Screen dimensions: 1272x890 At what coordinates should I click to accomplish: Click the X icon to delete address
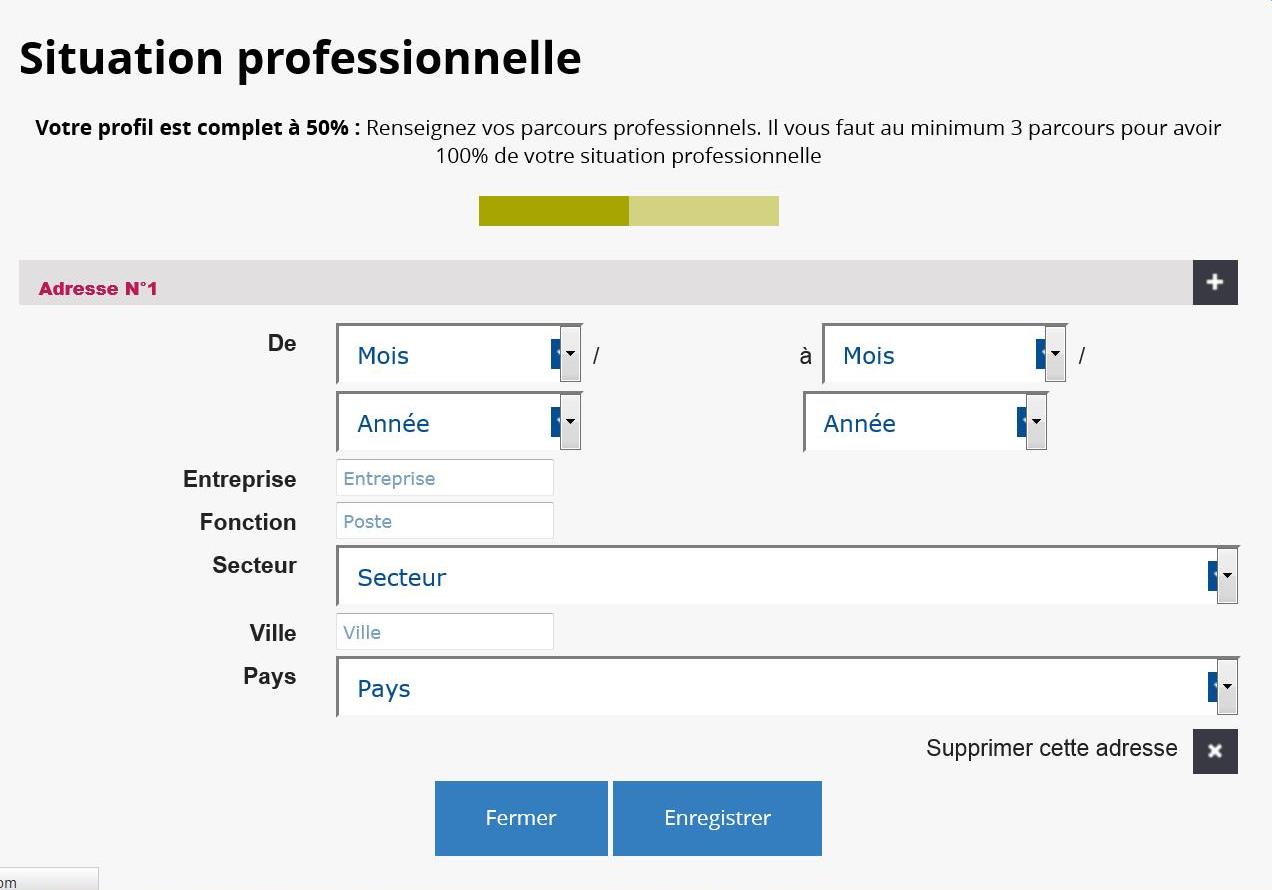(x=1215, y=751)
